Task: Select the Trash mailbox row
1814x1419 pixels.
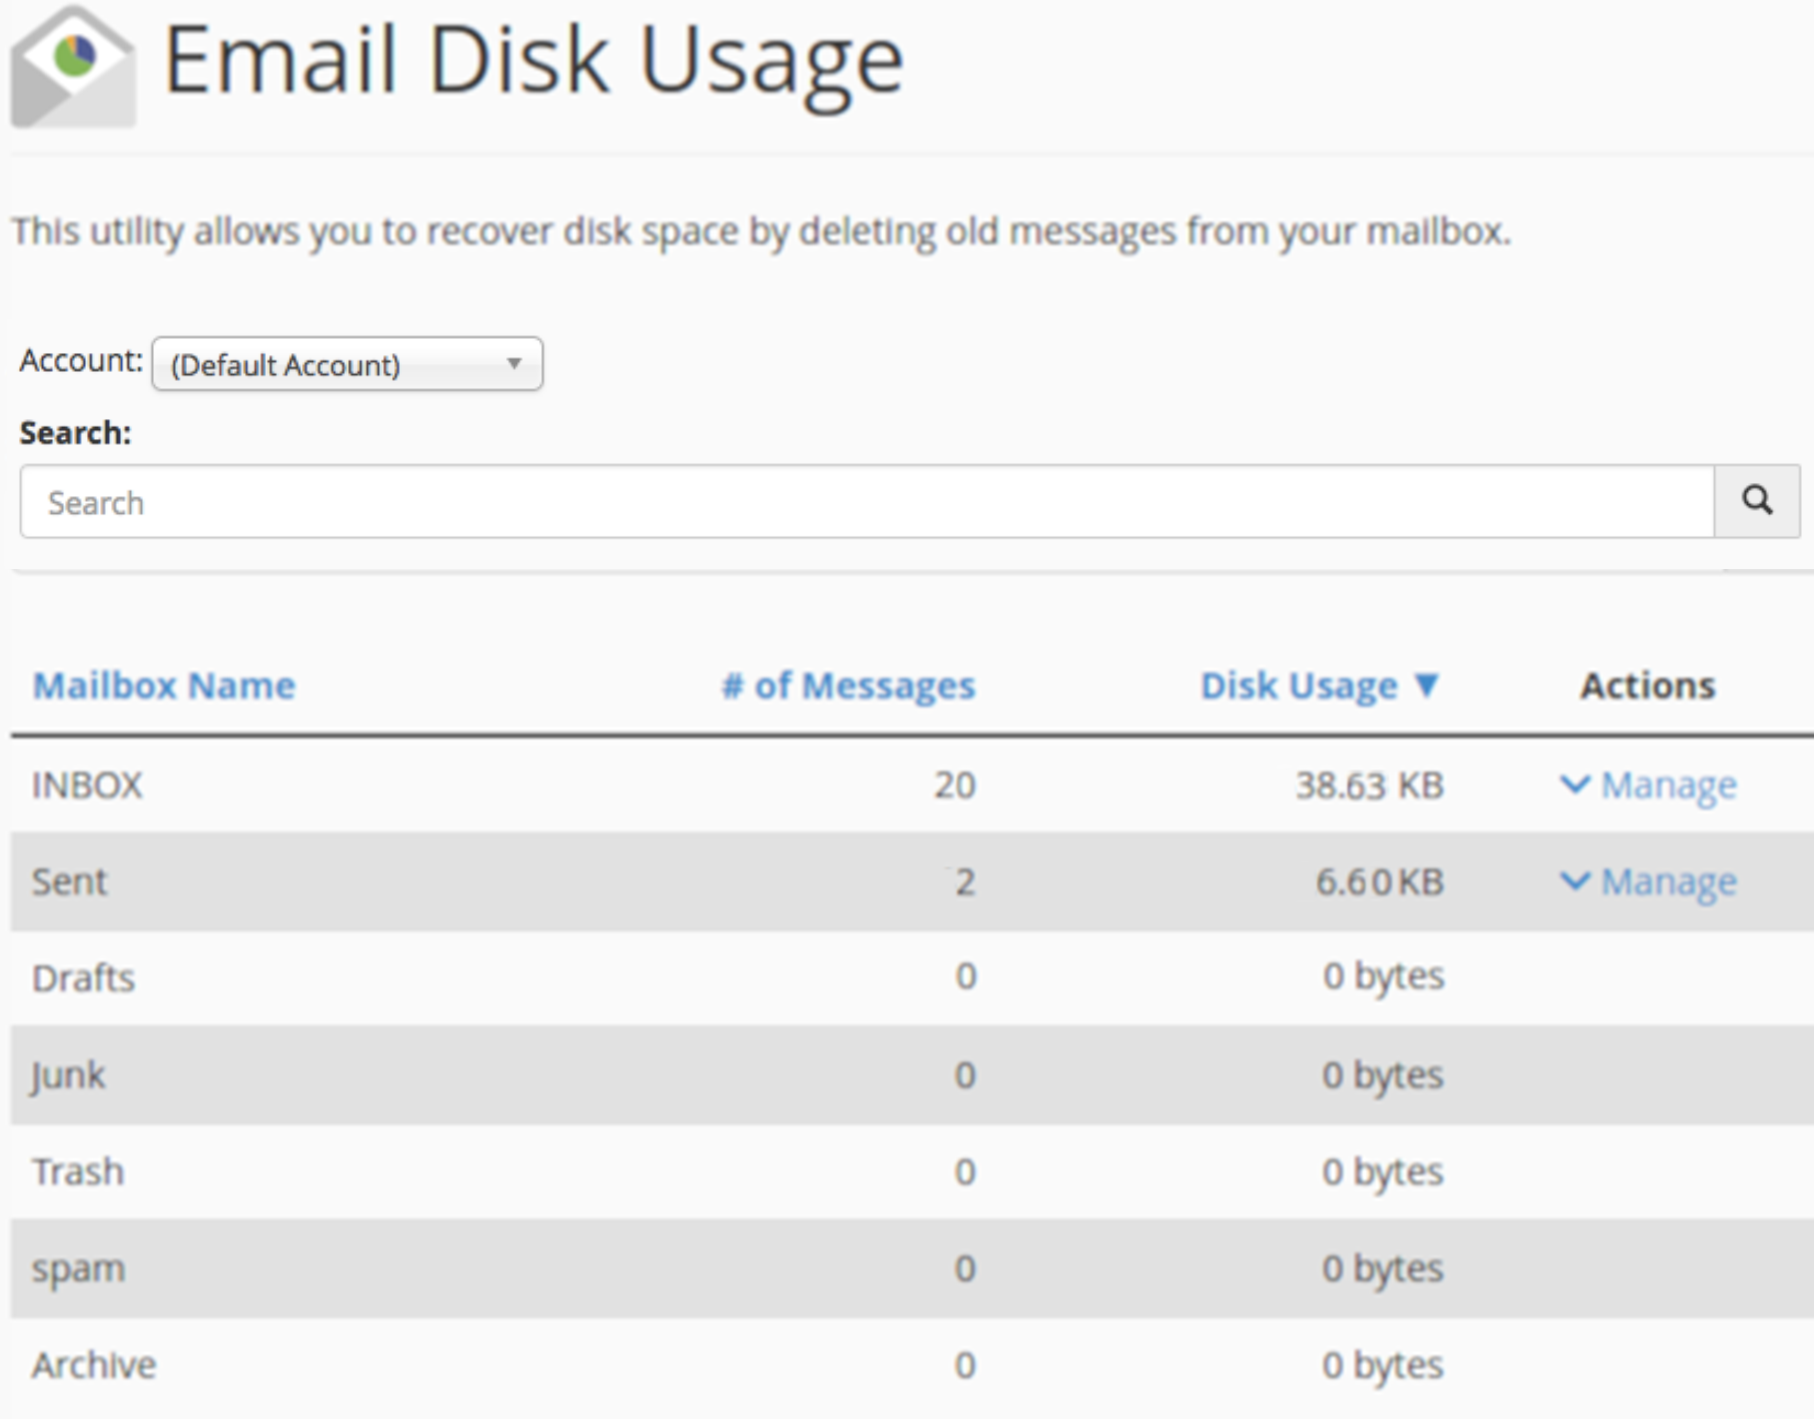Action: (79, 1171)
